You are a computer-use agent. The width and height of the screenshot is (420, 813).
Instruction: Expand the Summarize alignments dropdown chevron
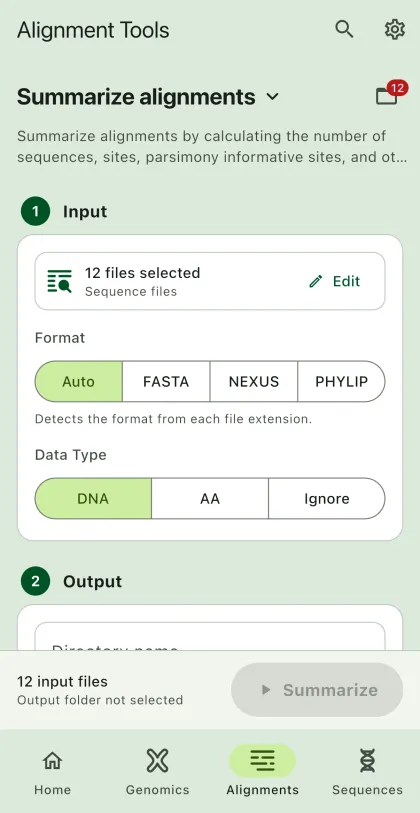tap(272, 96)
